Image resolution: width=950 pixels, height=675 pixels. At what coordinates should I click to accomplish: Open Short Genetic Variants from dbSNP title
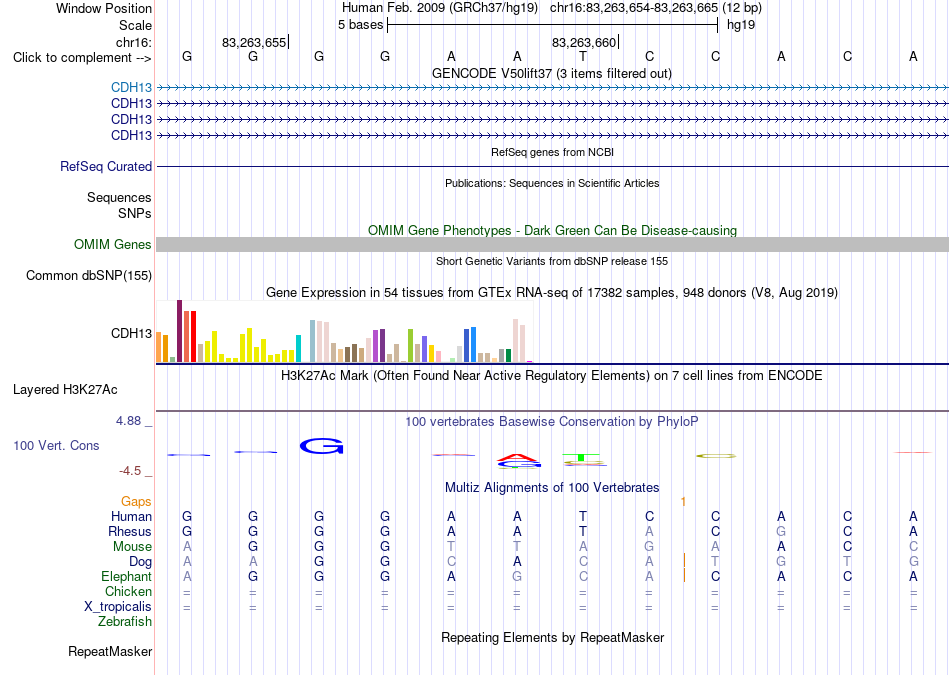click(x=552, y=261)
